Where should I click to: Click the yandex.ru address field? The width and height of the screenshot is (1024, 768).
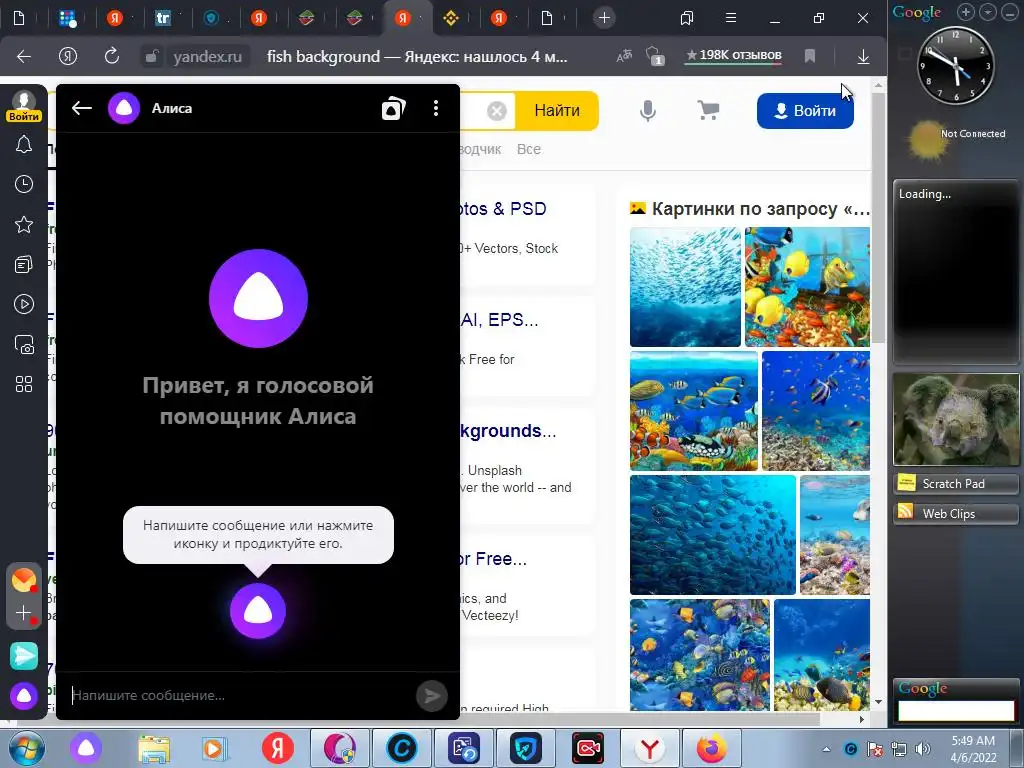coord(208,57)
